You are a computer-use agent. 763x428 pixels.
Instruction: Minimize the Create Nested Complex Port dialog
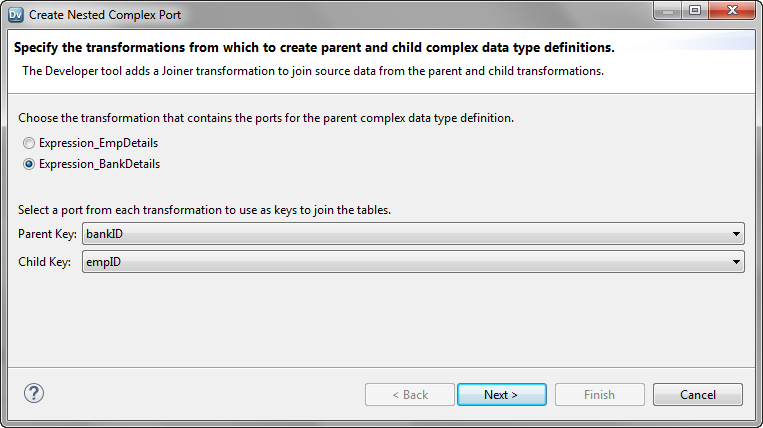click(669, 12)
